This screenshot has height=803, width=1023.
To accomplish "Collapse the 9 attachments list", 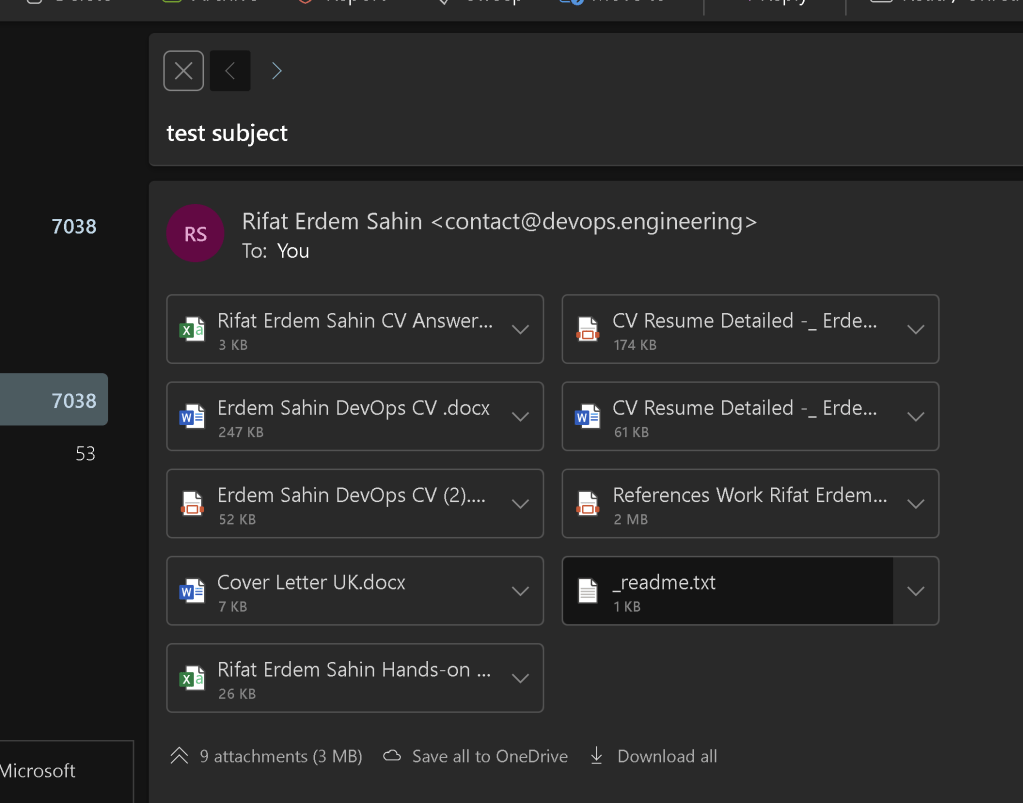I will [x=179, y=756].
